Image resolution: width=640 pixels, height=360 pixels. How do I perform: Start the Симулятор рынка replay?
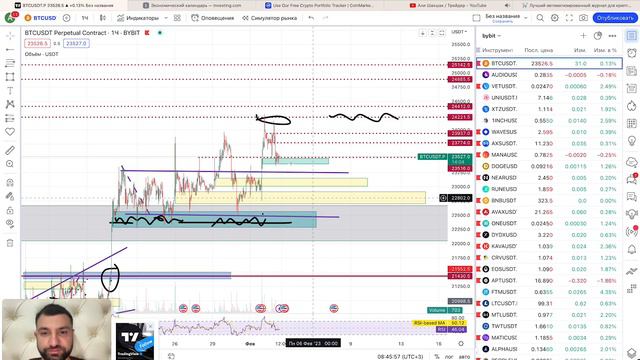pyautogui.click(x=269, y=18)
